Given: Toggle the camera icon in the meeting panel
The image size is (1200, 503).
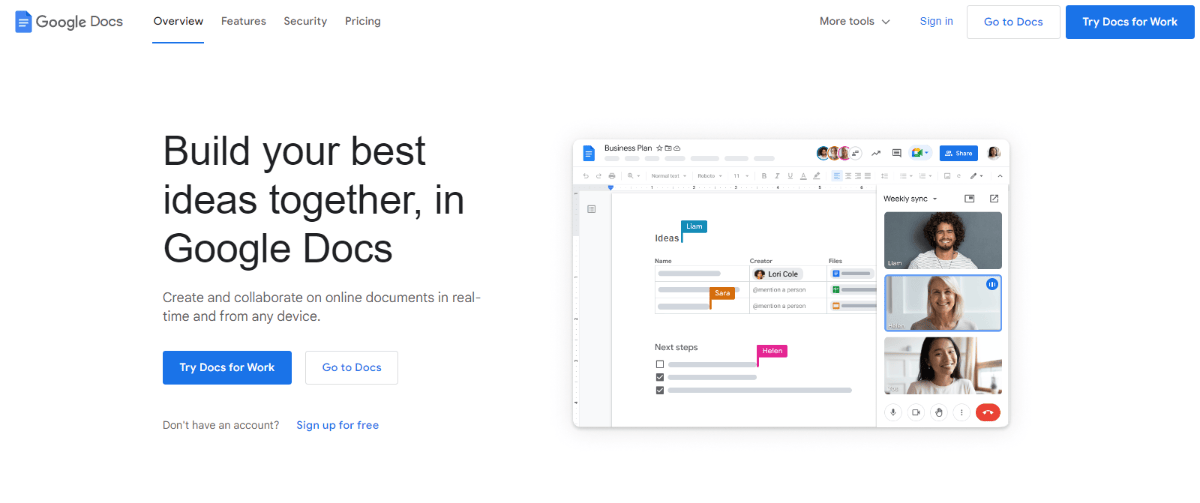Looking at the screenshot, I should coord(915,412).
